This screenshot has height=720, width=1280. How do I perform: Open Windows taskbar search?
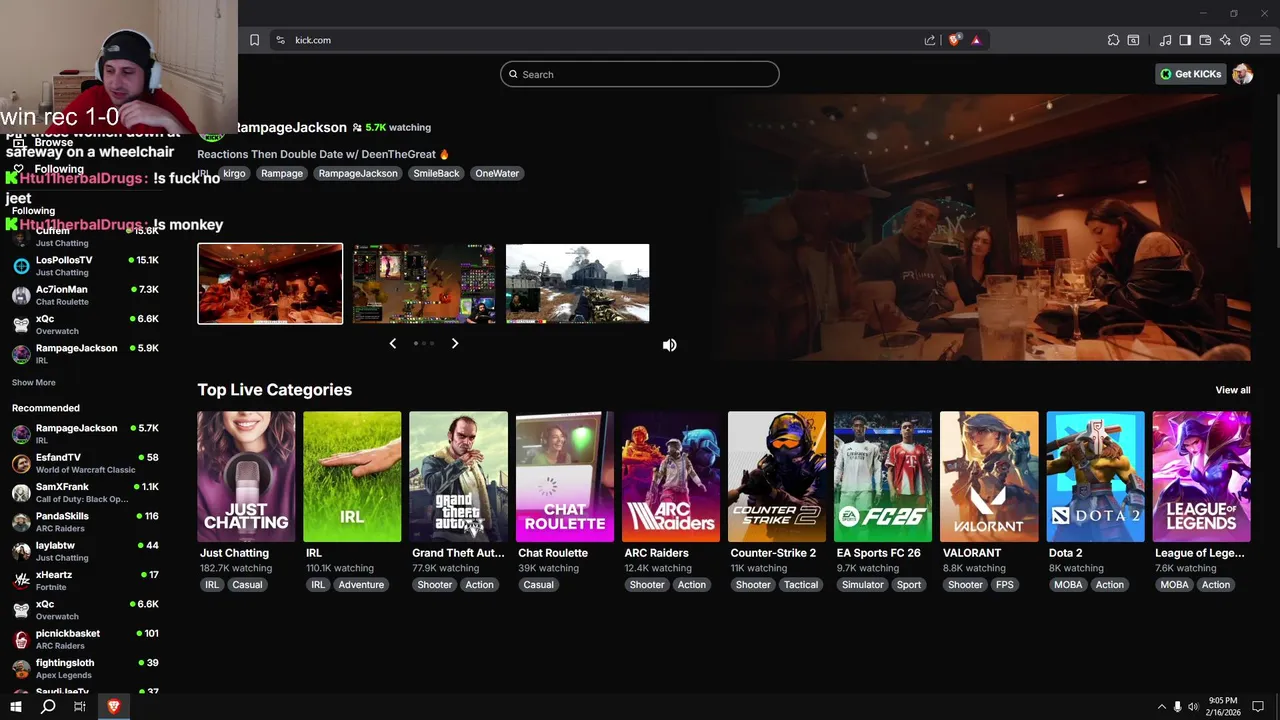tap(48, 706)
